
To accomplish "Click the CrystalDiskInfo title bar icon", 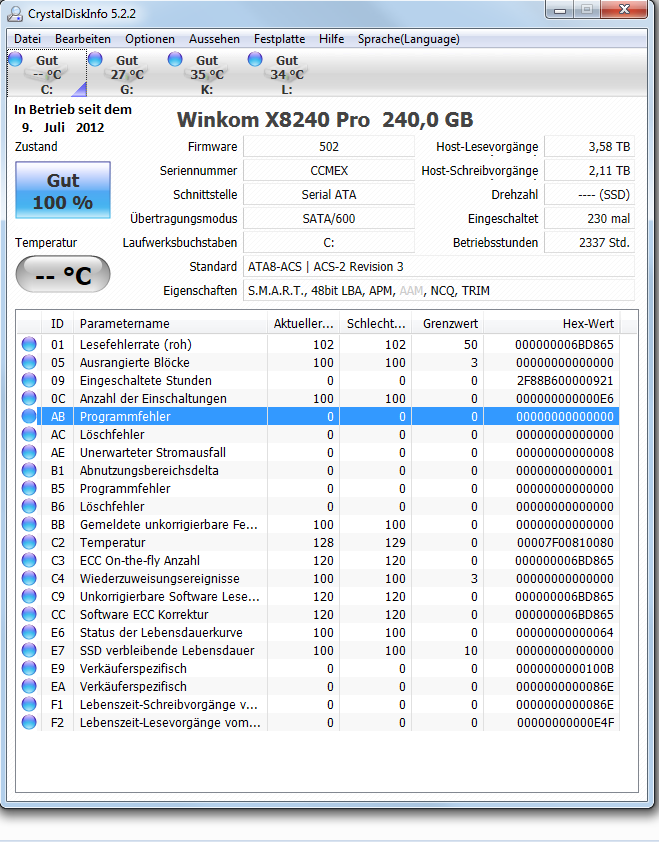I will 15,13.
